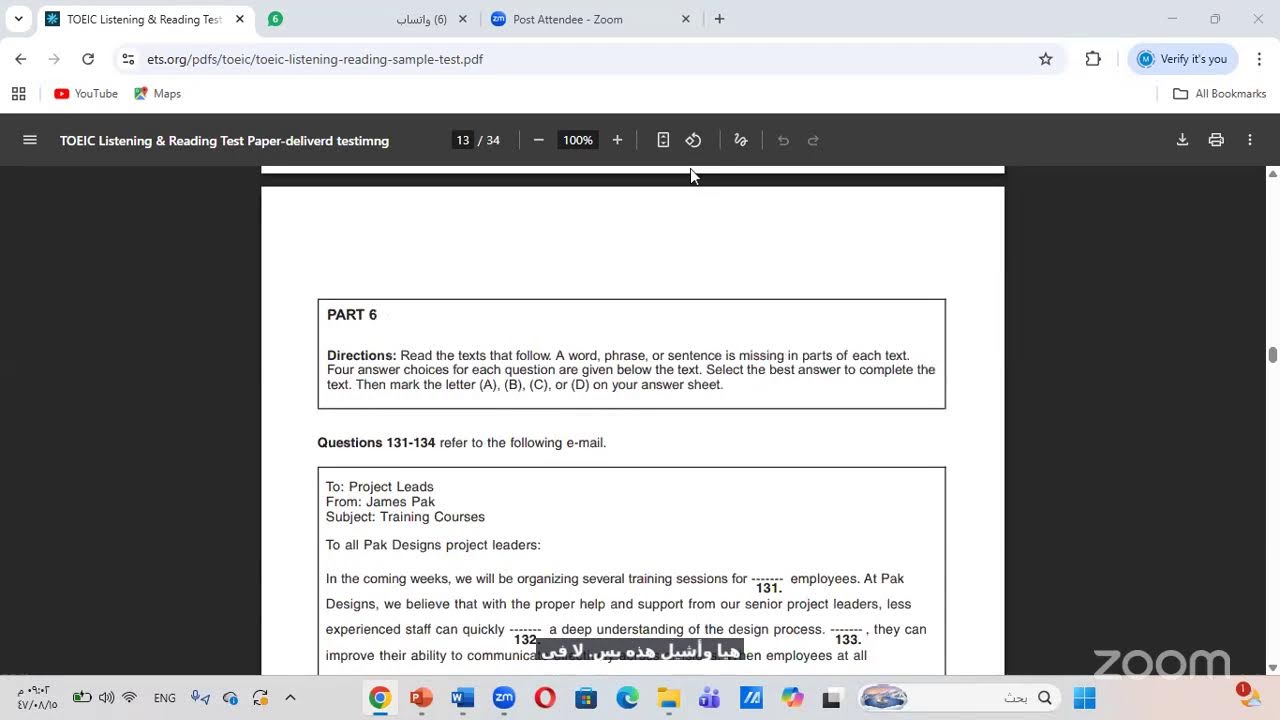Reload the current page
Viewport: 1280px width, 720px height.
(88, 59)
